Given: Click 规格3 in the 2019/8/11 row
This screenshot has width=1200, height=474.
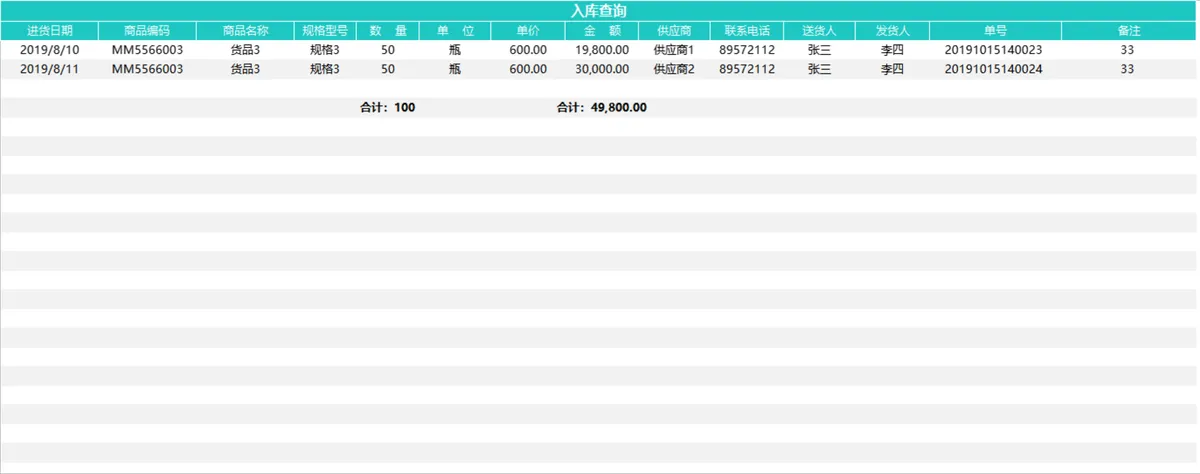Looking at the screenshot, I should [x=325, y=69].
